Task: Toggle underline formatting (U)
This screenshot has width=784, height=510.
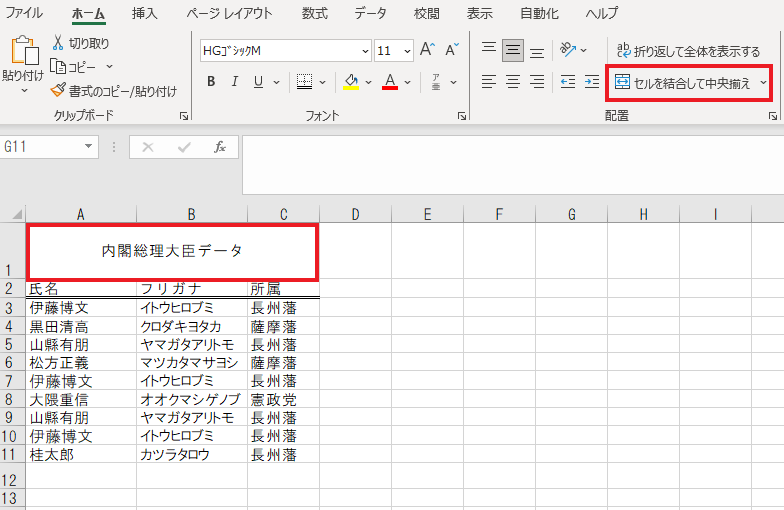Action: tap(259, 82)
